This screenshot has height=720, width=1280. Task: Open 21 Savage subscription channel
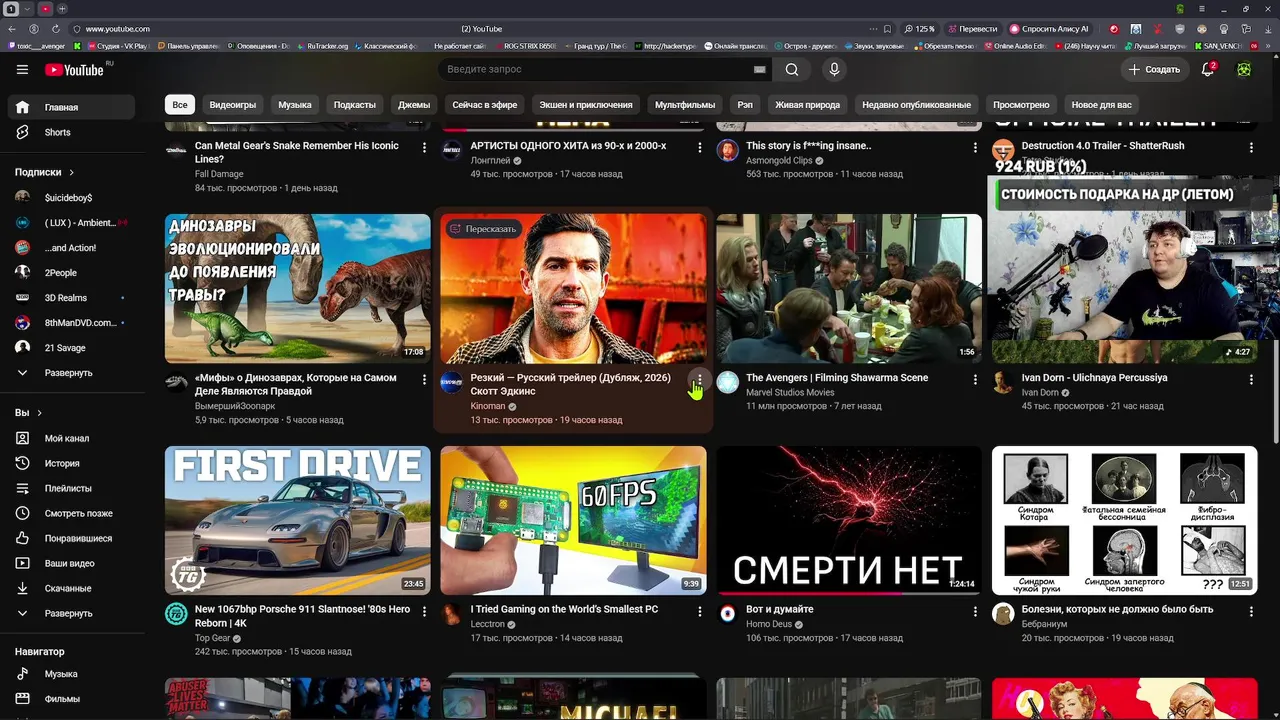(x=71, y=348)
